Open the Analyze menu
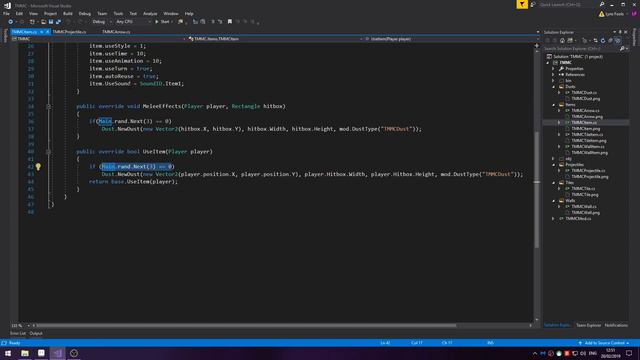Viewport: 640px width, 360px height. point(150,13)
